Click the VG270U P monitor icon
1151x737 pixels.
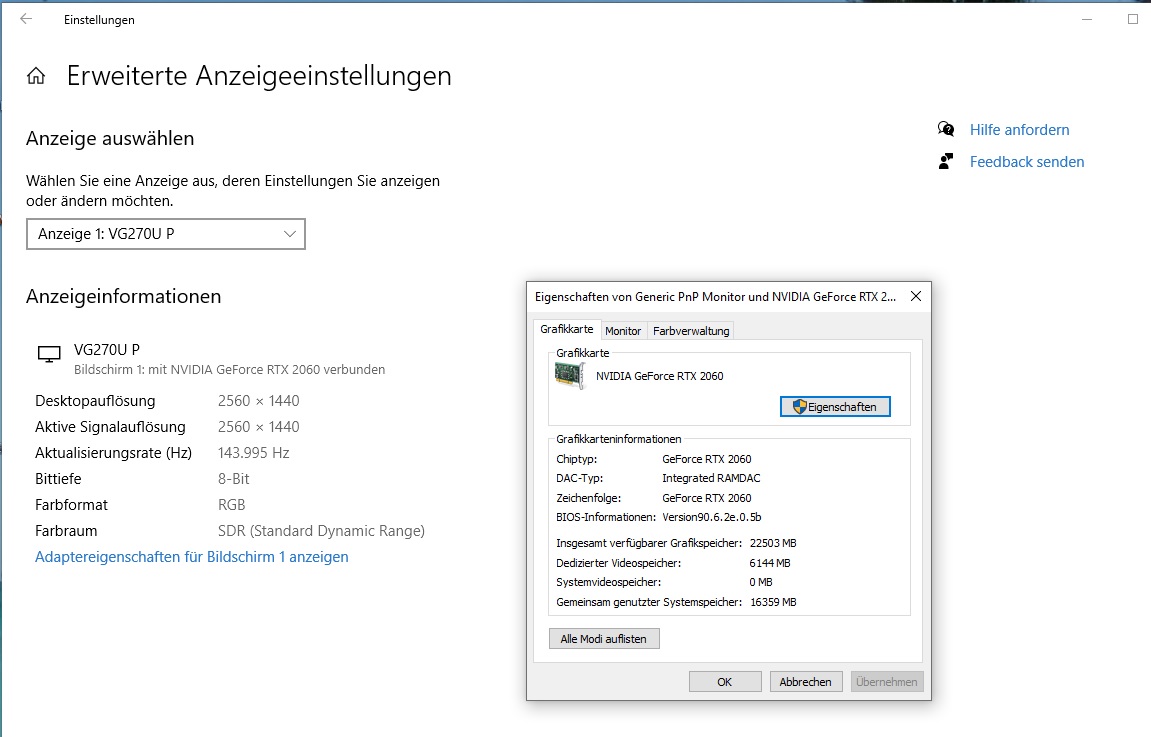(49, 355)
